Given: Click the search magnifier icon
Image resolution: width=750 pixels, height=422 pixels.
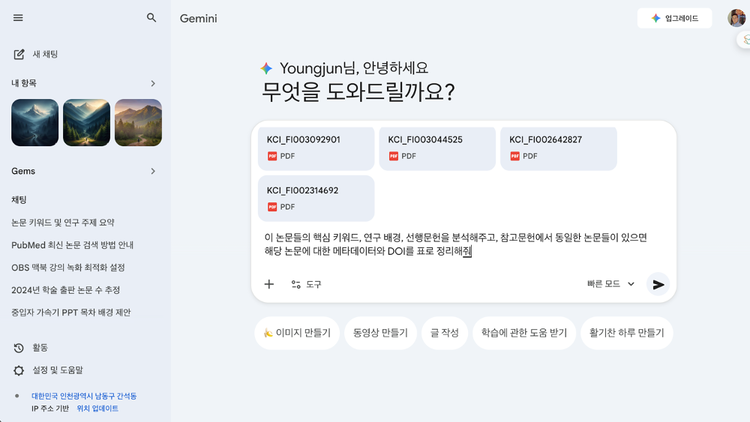Looking at the screenshot, I should coord(152,18).
